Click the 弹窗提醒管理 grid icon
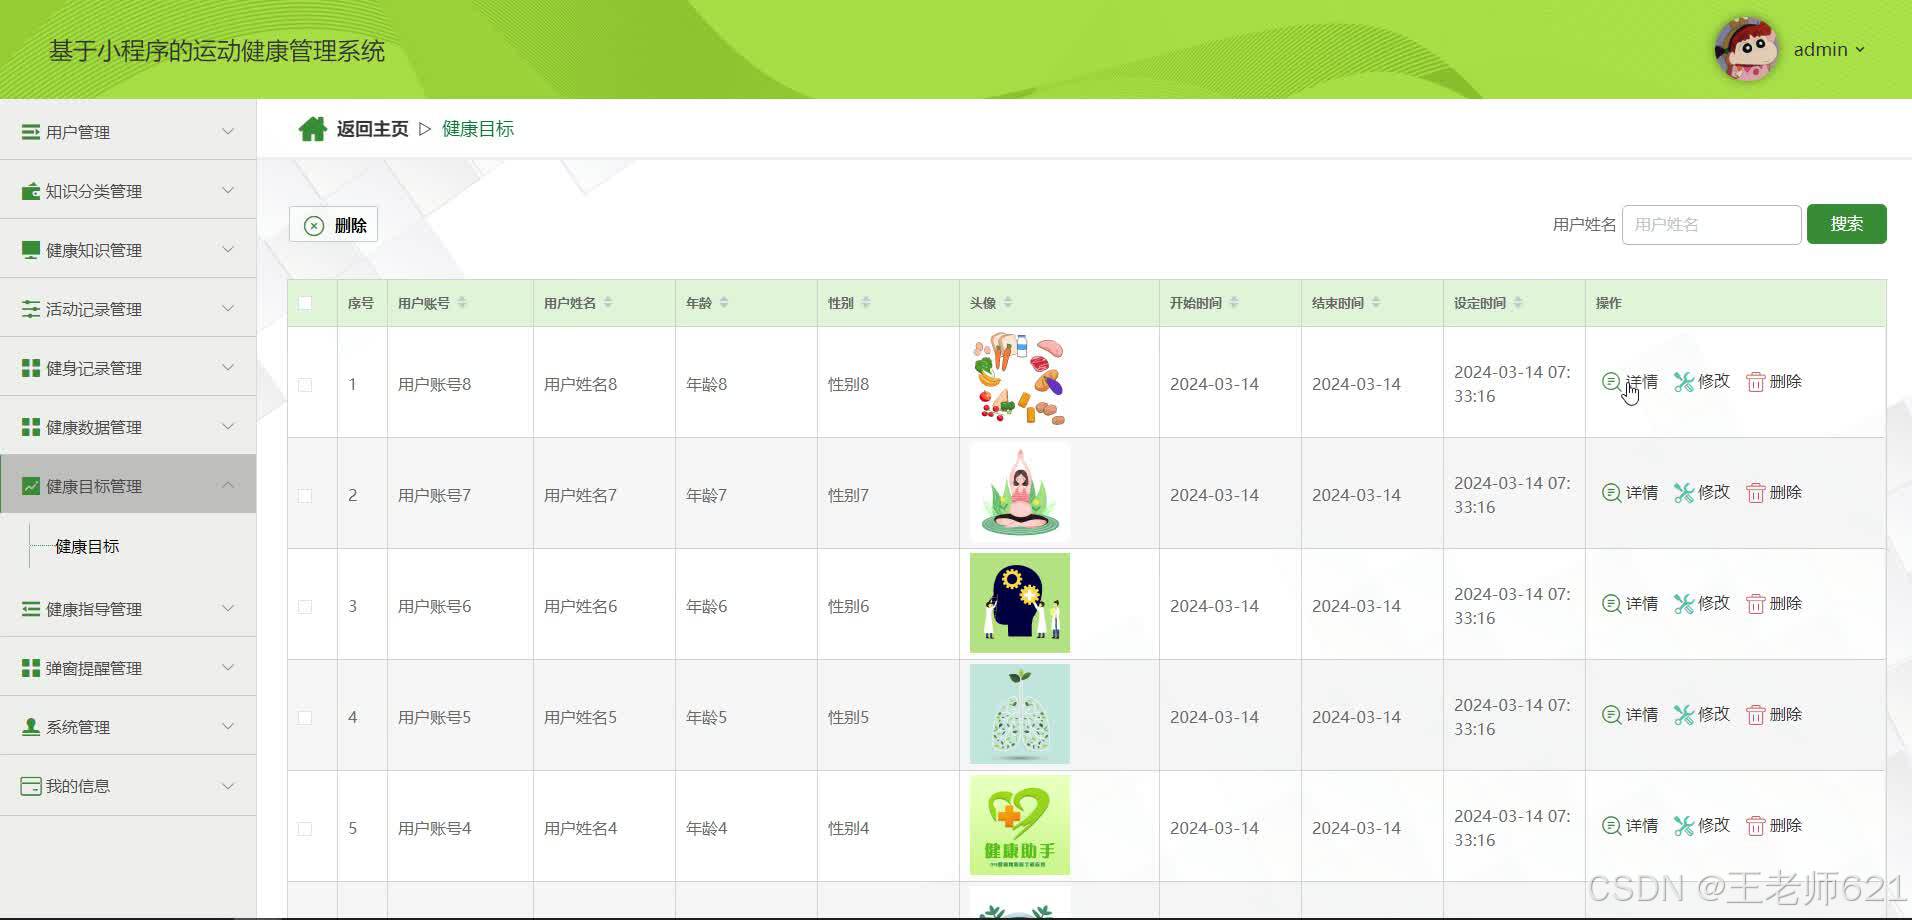Viewport: 1912px width, 920px height. pyautogui.click(x=31, y=668)
